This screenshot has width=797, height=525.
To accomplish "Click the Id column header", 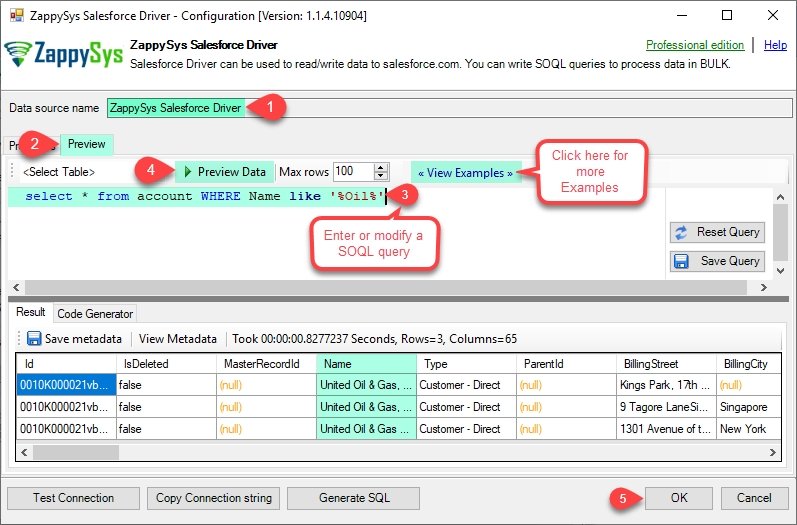I will 66,364.
